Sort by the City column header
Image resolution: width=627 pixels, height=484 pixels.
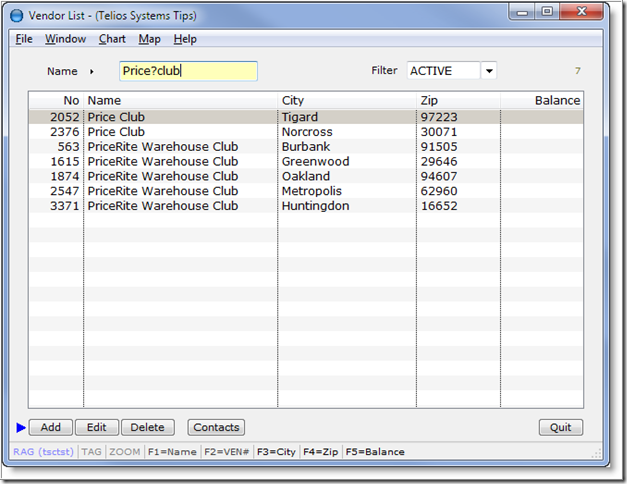346,100
